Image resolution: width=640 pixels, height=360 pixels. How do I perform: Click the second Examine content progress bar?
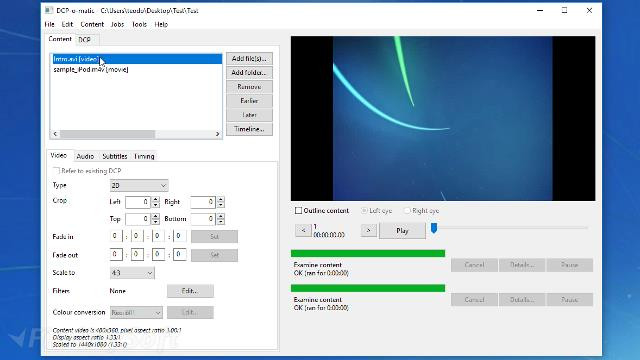click(368, 288)
